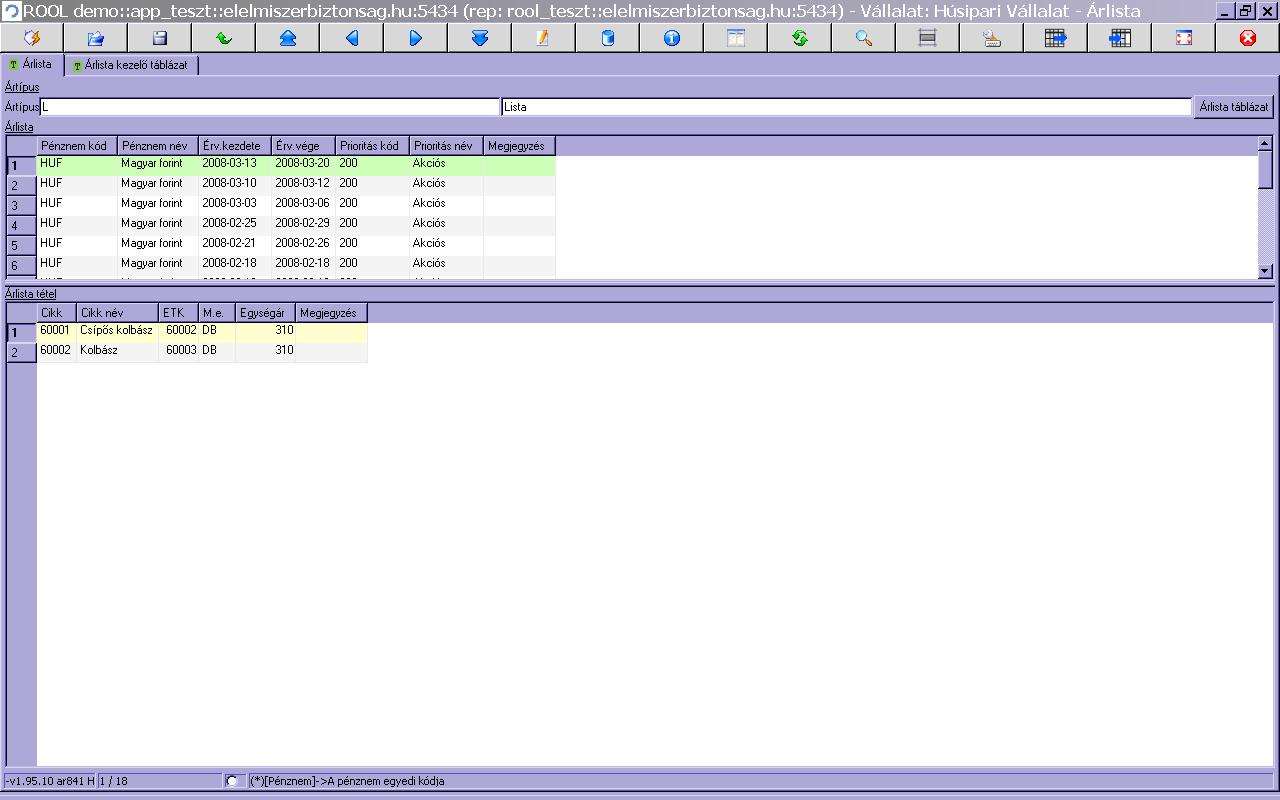1280x800 pixels.
Task: Click the Ártípus code input field
Action: 268,107
